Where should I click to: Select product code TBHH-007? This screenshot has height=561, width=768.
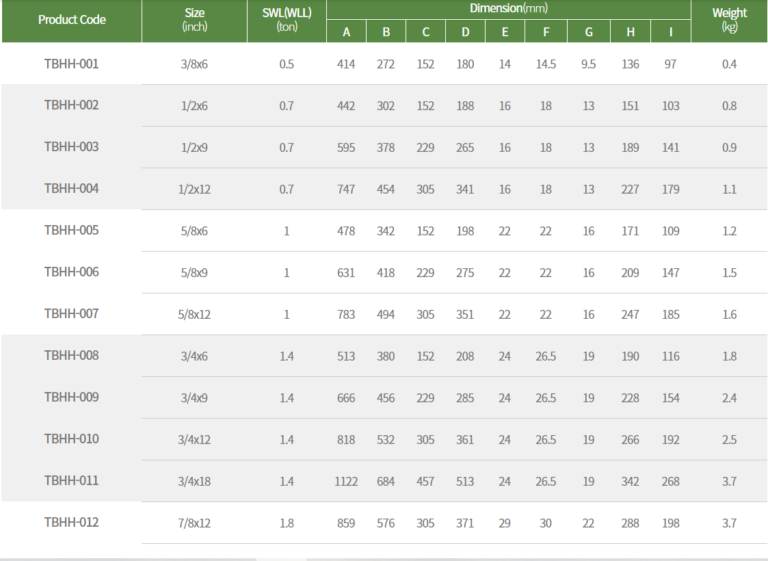pos(71,314)
